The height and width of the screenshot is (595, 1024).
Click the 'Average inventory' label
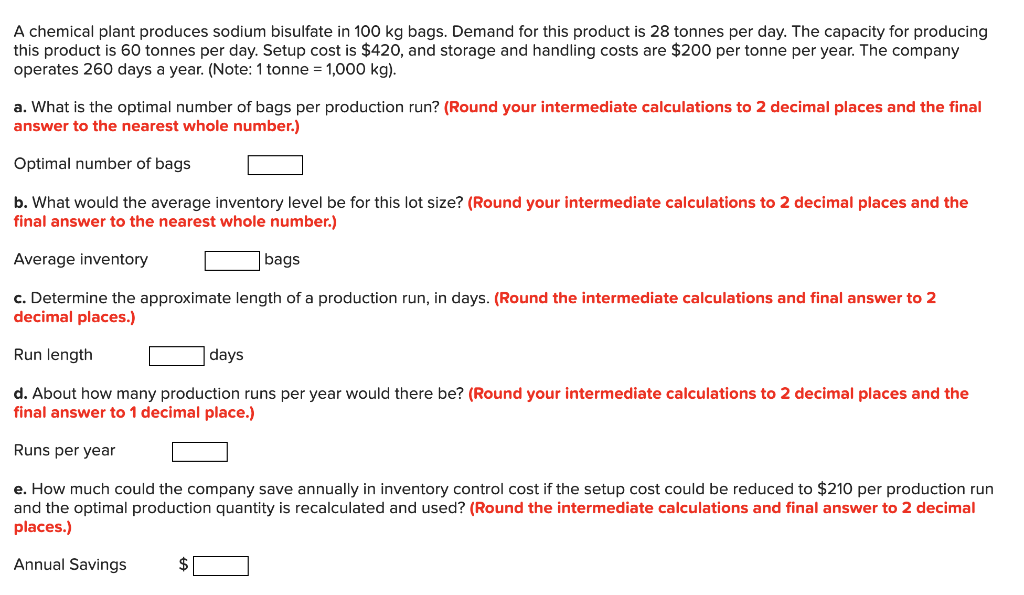pyautogui.click(x=80, y=259)
